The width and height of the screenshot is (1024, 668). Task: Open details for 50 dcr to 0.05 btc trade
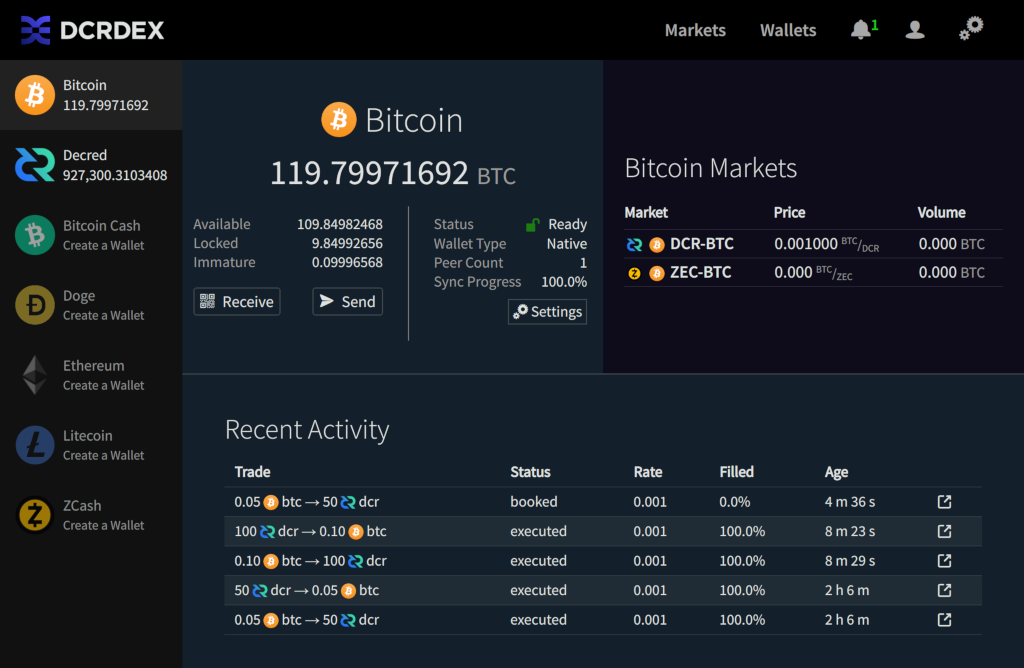point(944,590)
